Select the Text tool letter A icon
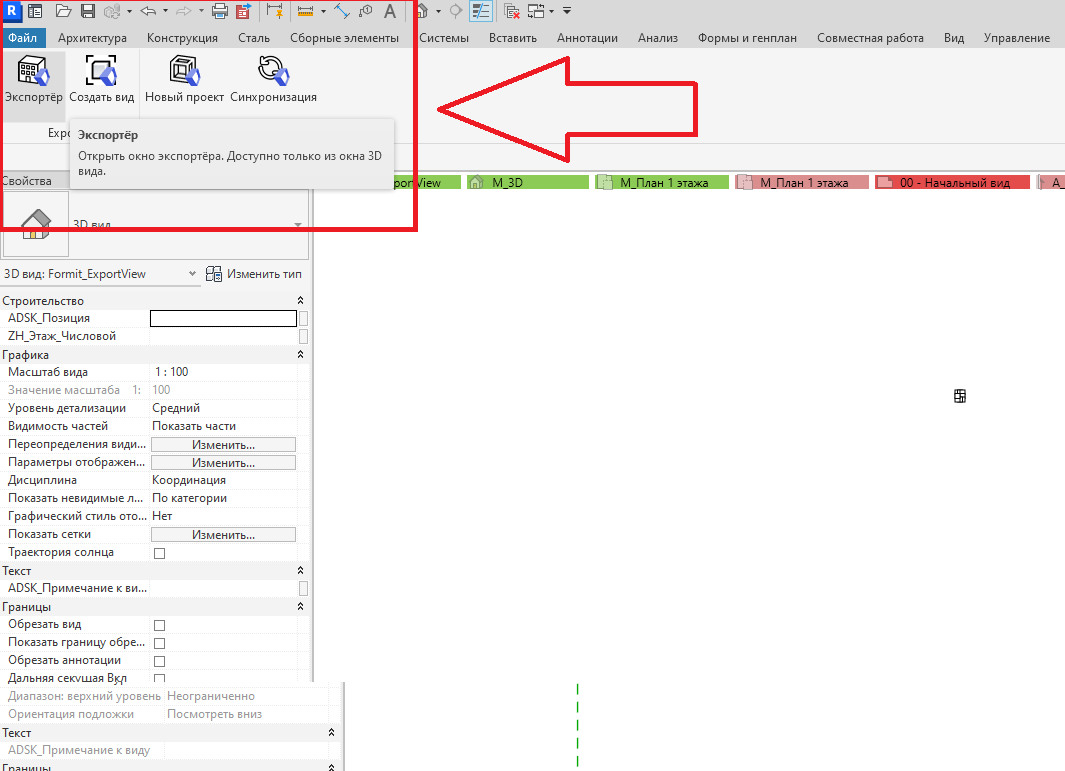Screen dimensions: 1065x771 (x=390, y=11)
